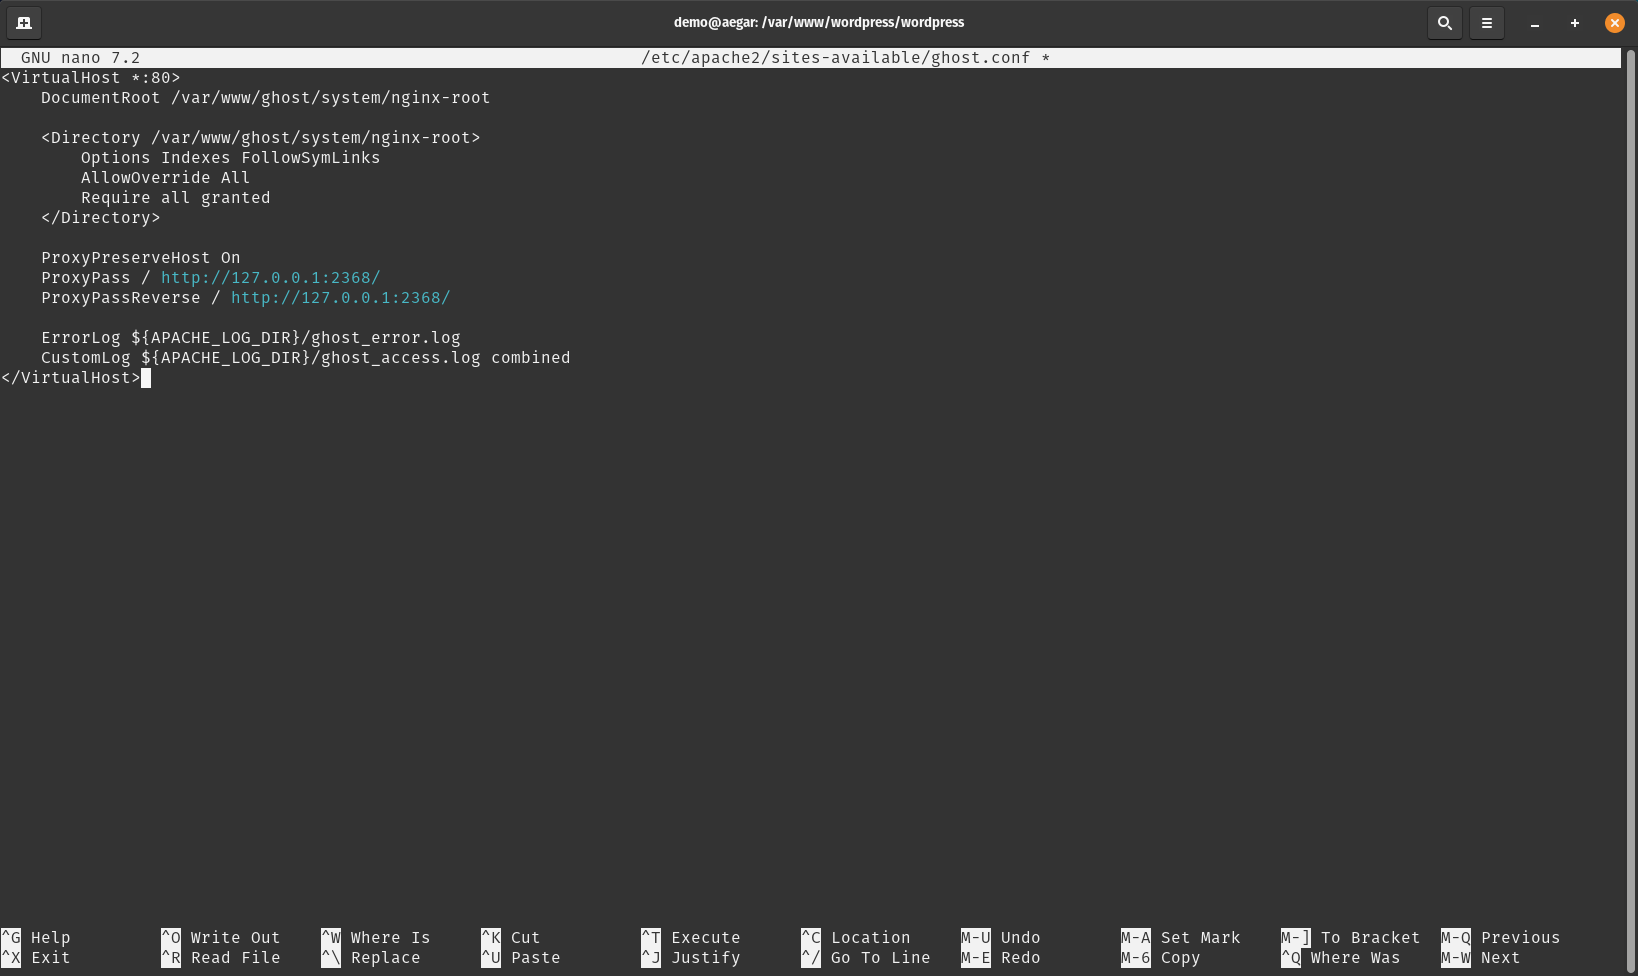The width and height of the screenshot is (1638, 976).
Task: Select the Cut shortcut in nano
Action: 524,937
